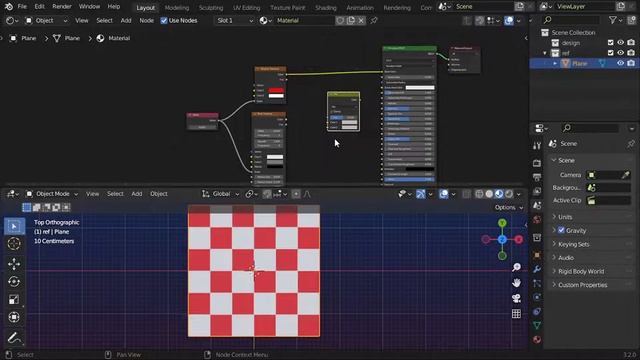
Task: Select the 3D Cursor tool
Action: [x=14, y=243]
